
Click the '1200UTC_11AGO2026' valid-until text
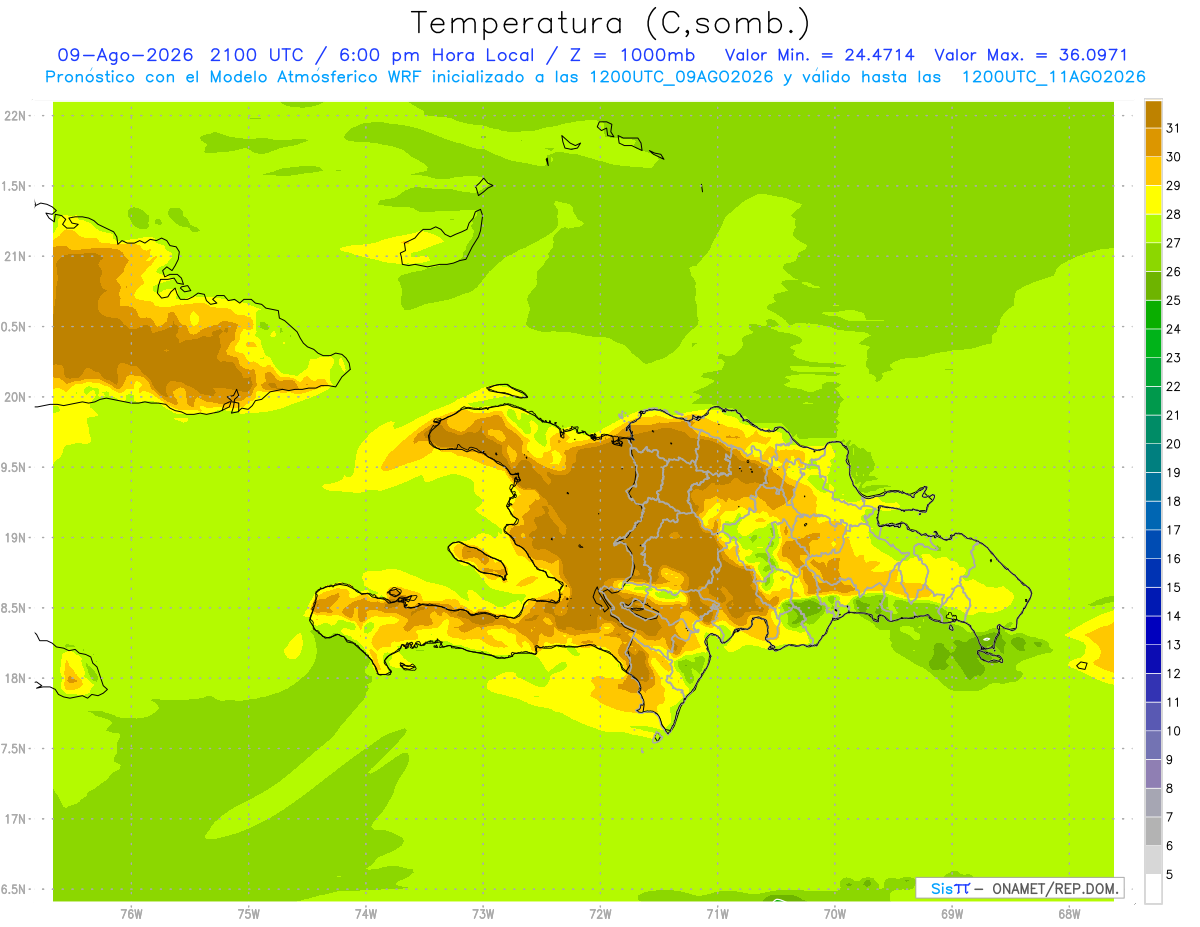coord(1053,77)
